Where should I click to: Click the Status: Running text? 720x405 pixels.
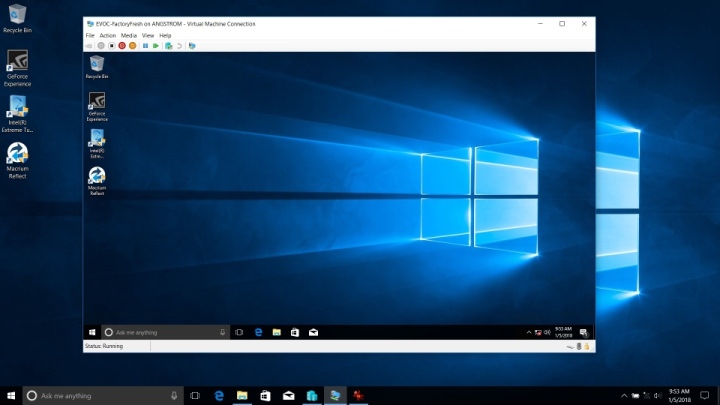[x=104, y=346]
